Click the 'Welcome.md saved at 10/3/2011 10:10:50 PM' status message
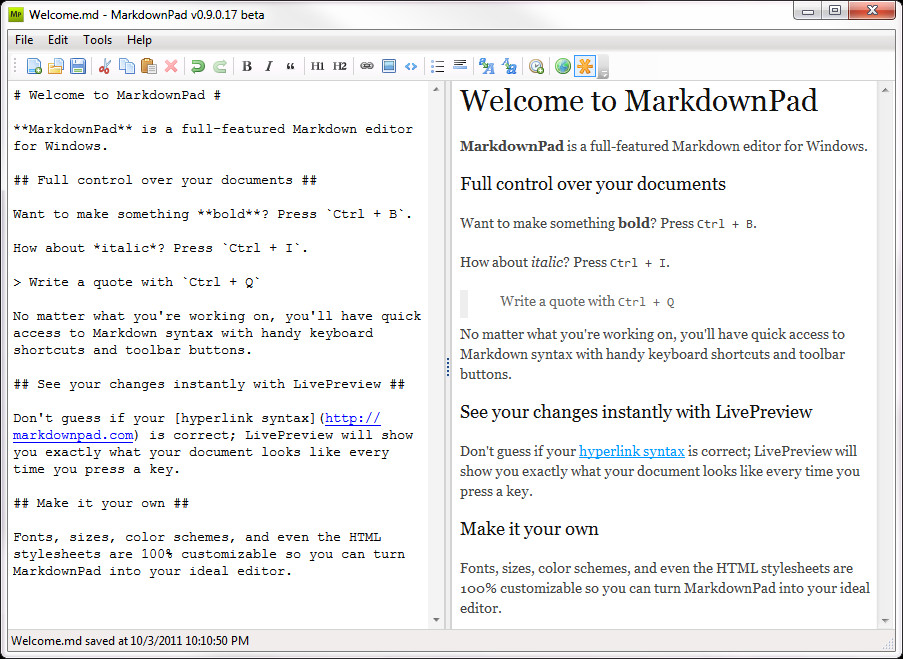The height and width of the screenshot is (659, 903). (x=130, y=641)
